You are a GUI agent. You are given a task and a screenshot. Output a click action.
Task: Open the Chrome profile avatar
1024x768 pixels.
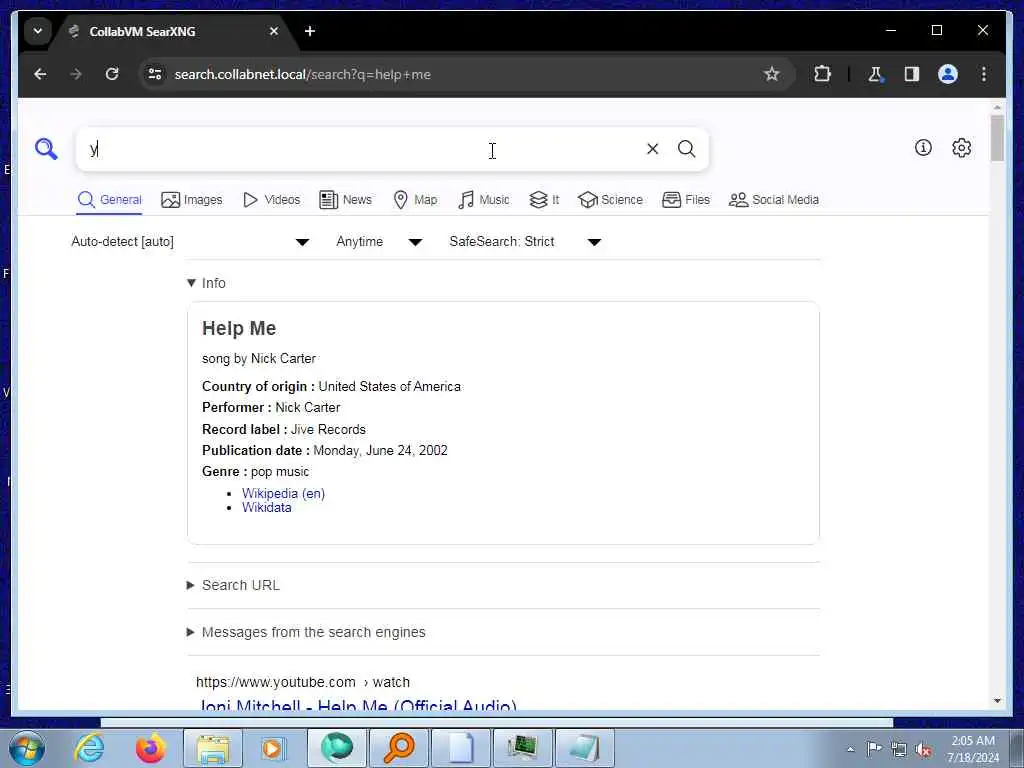[948, 74]
